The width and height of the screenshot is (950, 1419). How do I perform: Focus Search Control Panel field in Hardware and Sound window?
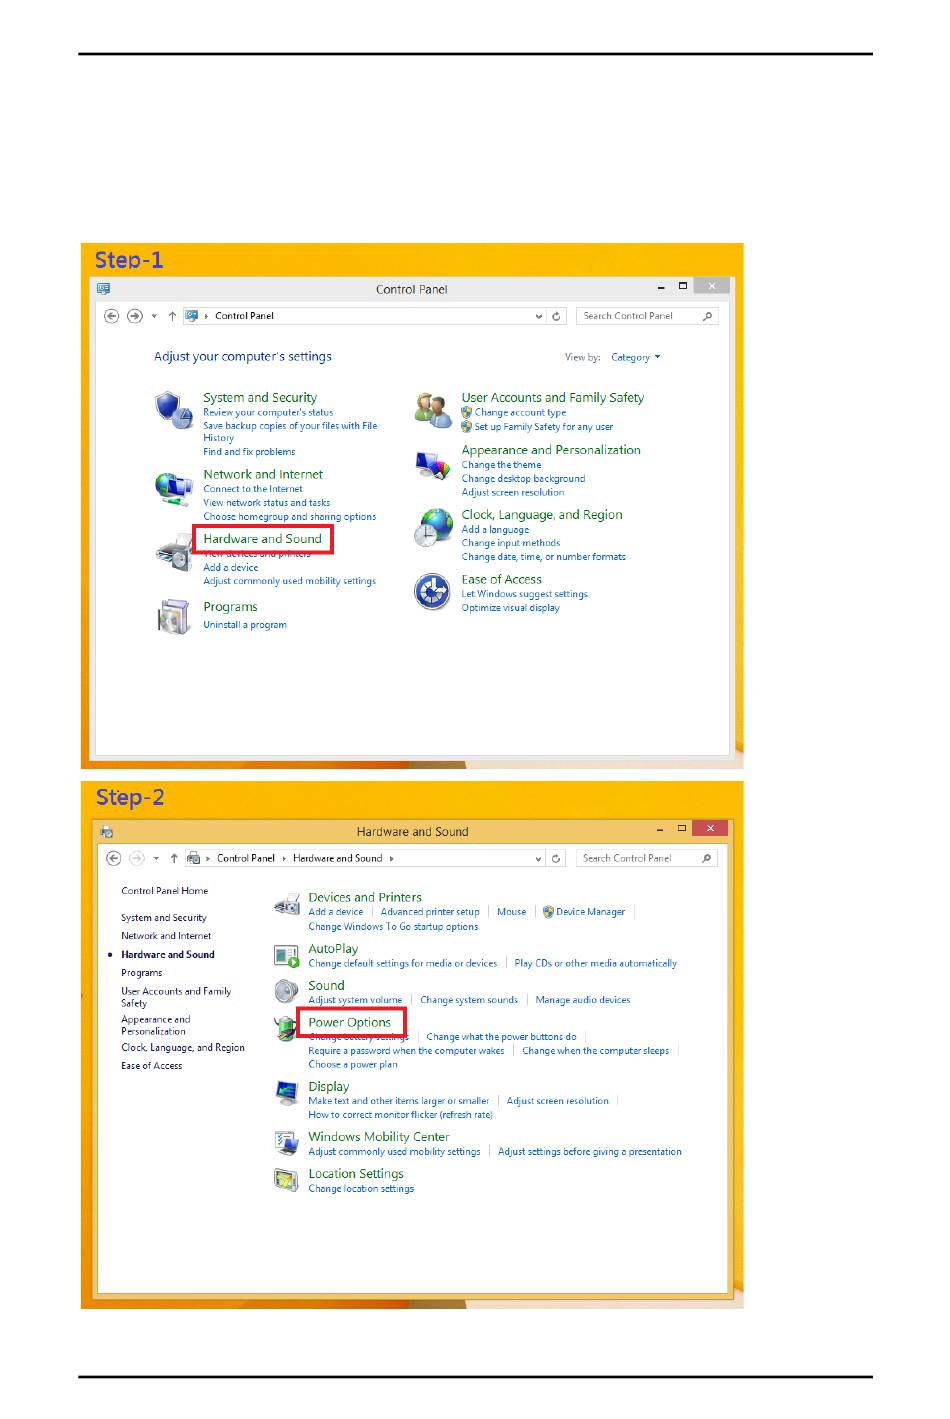pos(647,858)
